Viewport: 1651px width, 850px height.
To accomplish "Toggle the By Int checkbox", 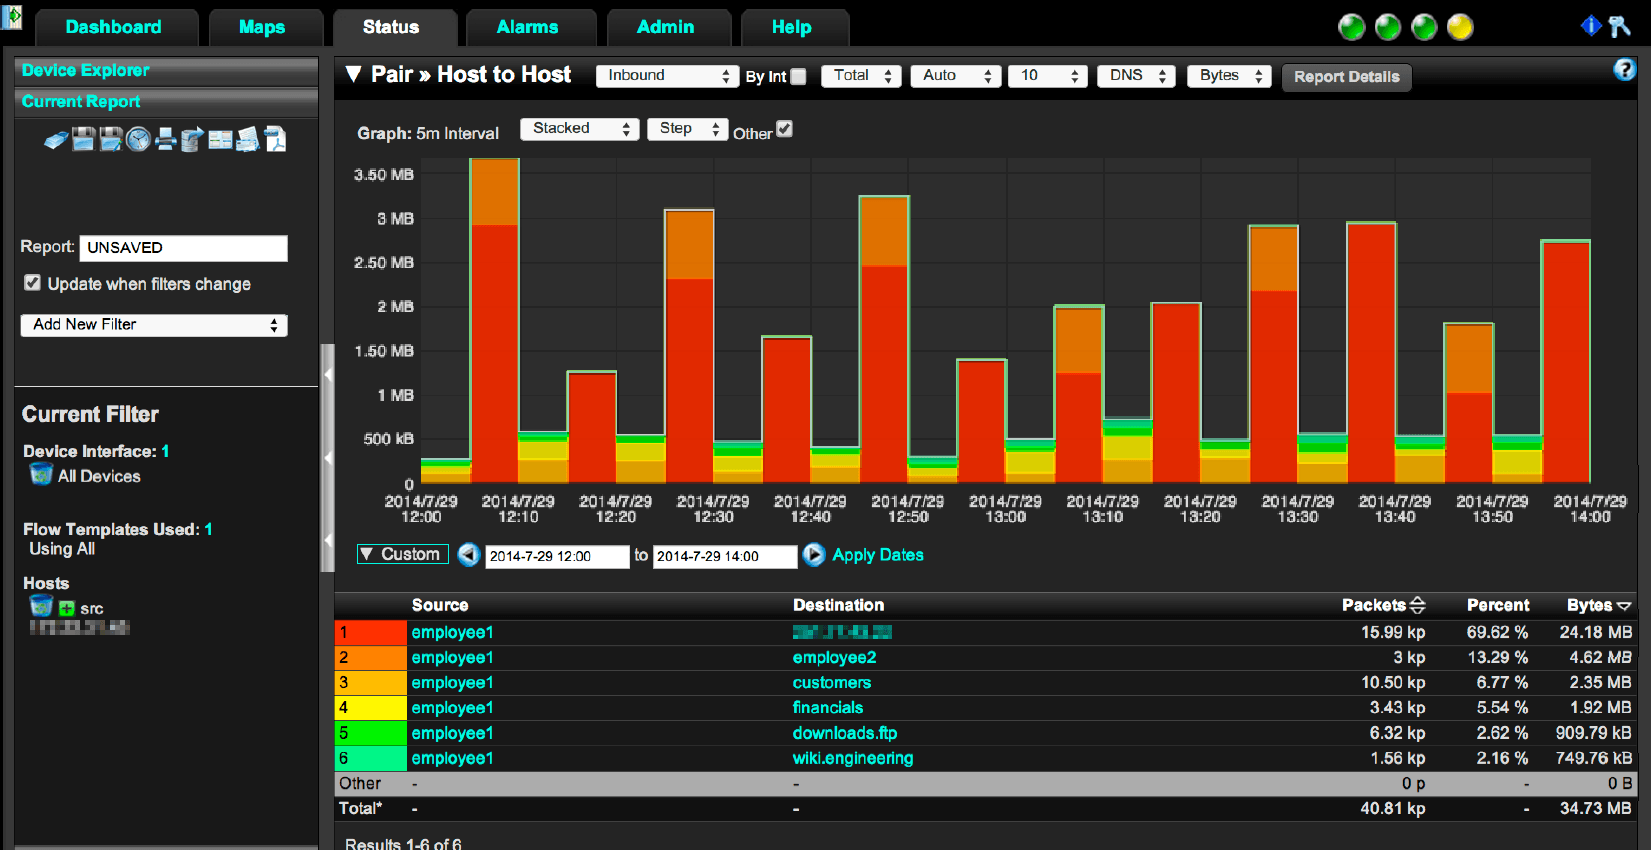I will point(798,76).
